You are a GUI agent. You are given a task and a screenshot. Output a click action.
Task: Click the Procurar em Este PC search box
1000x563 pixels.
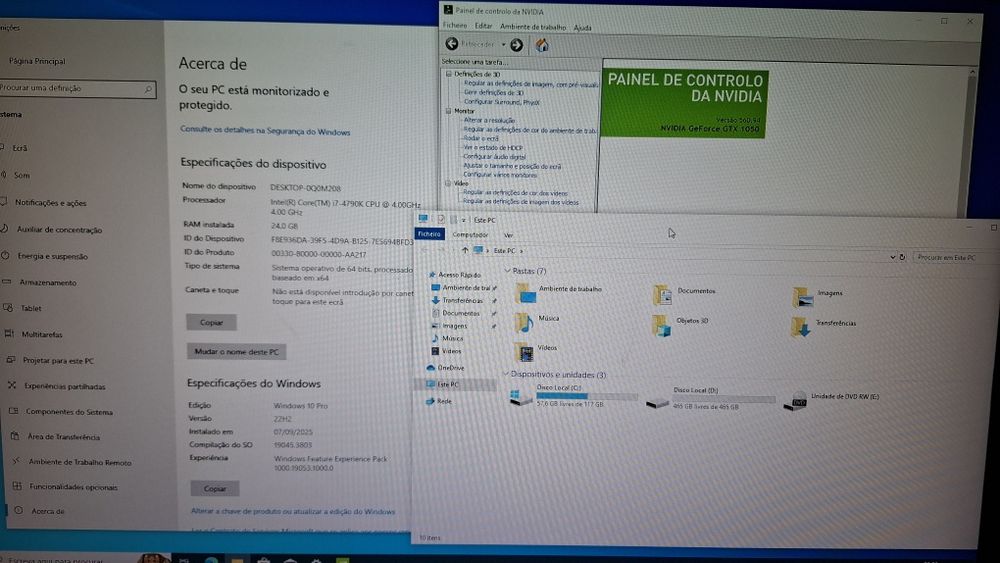coord(953,258)
